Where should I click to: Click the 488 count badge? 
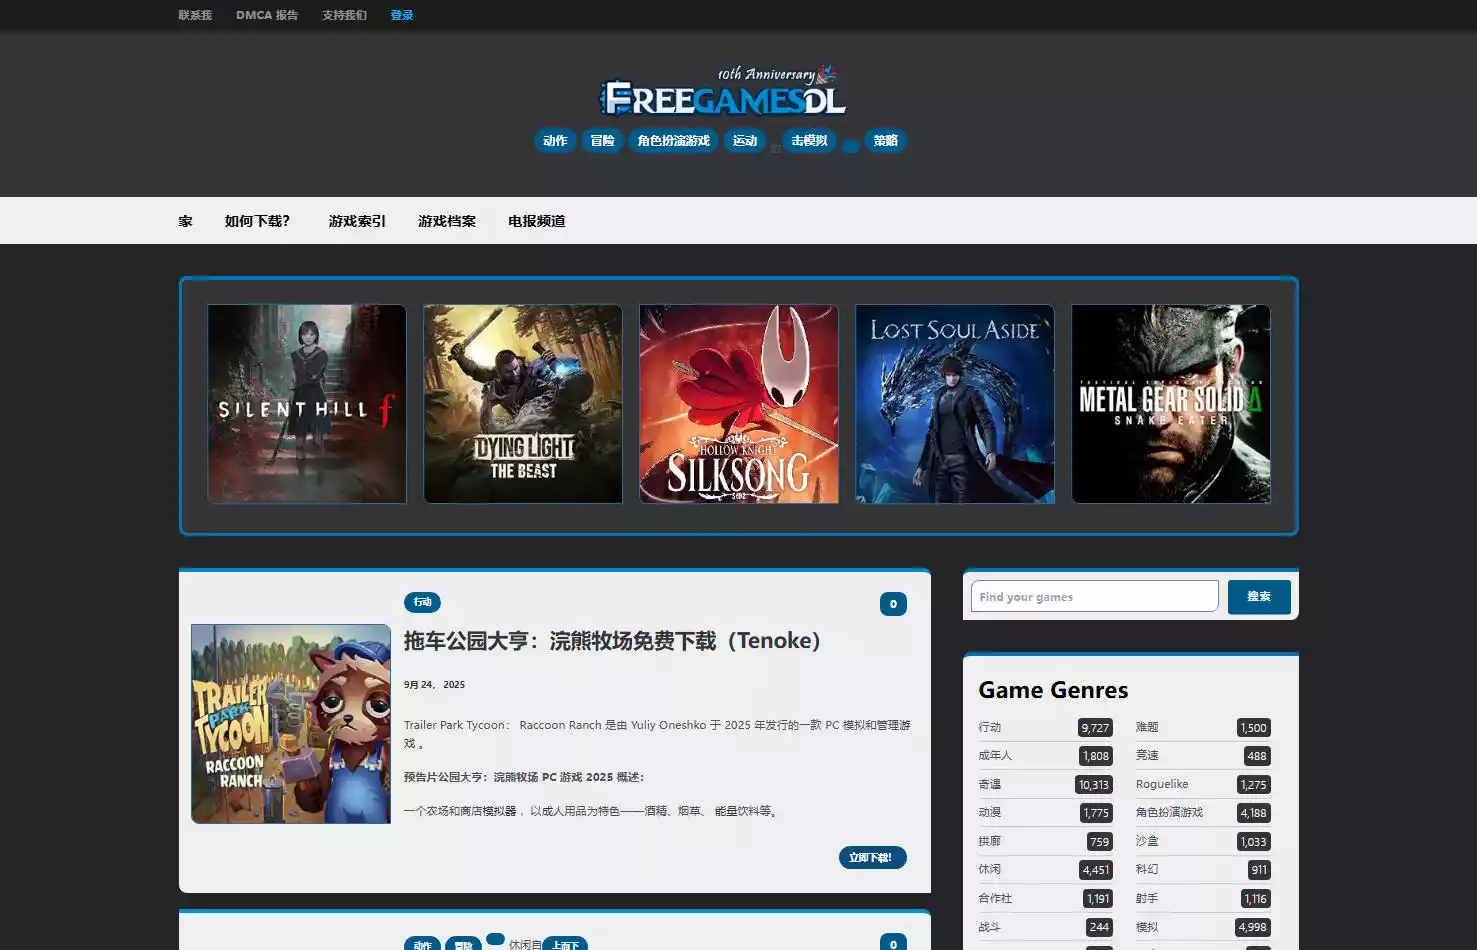point(1257,756)
